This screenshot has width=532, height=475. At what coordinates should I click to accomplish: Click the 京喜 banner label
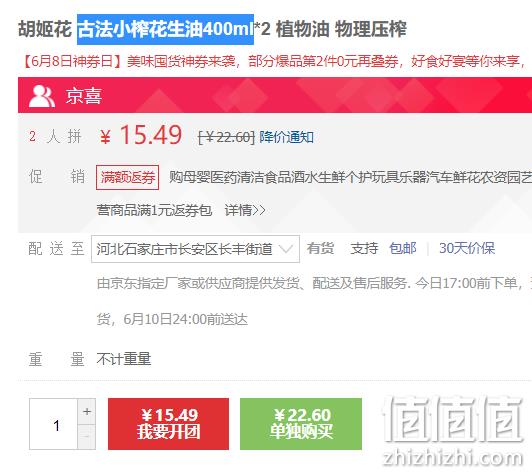[x=84, y=96]
